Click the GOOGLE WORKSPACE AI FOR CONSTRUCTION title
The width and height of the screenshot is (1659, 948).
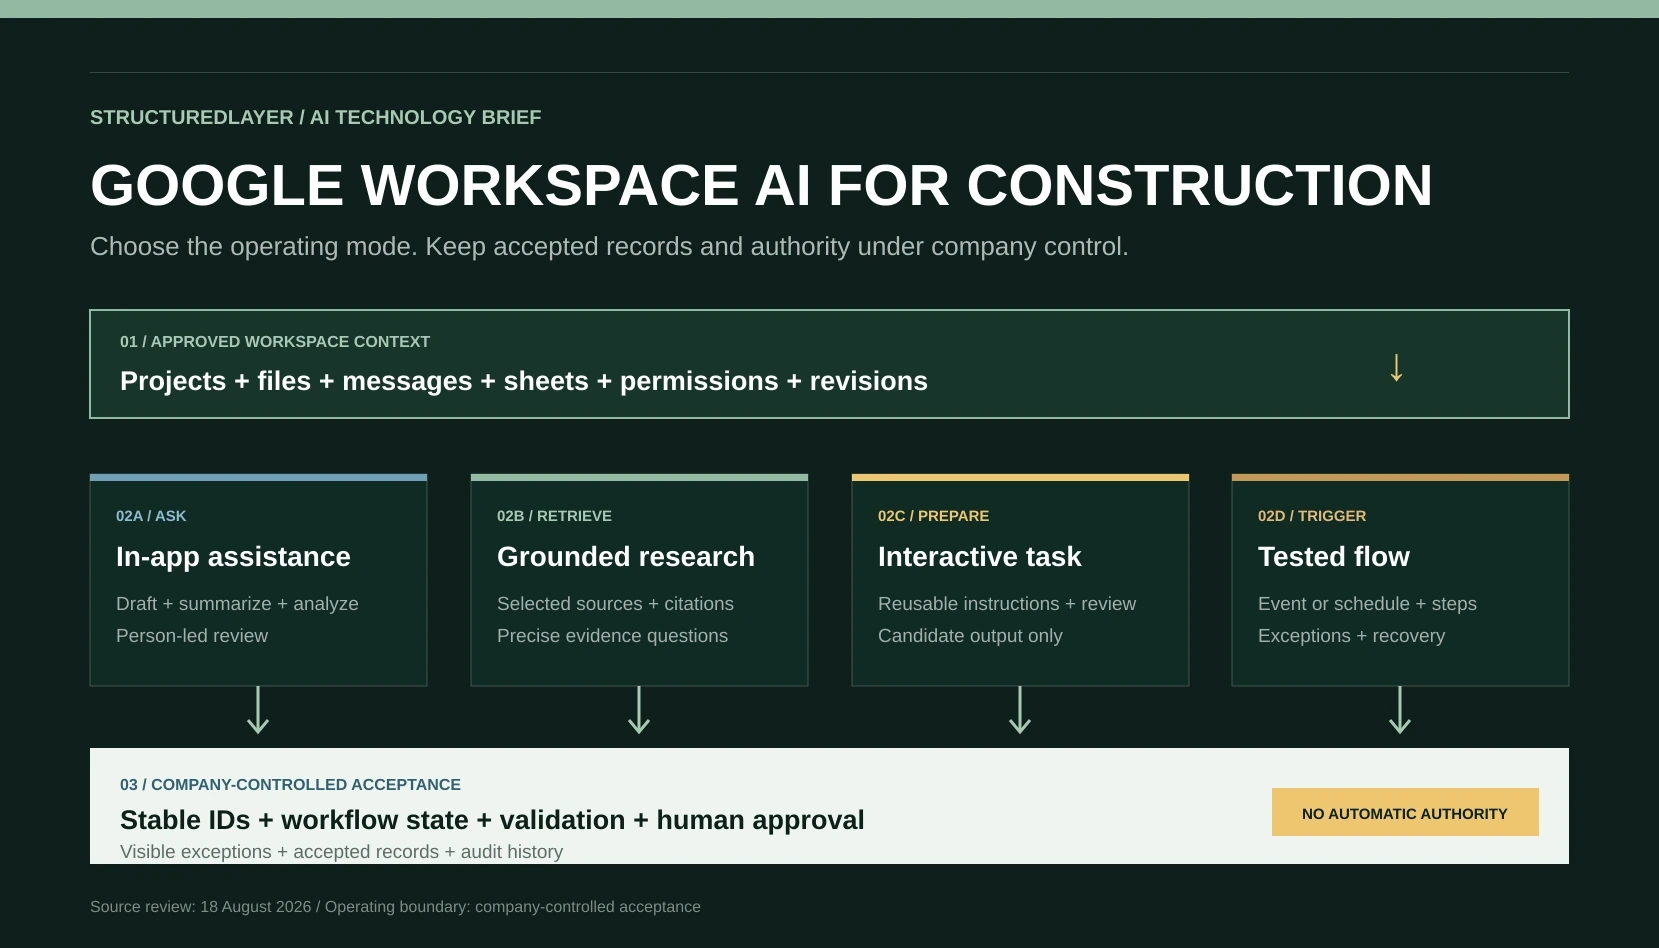point(761,186)
